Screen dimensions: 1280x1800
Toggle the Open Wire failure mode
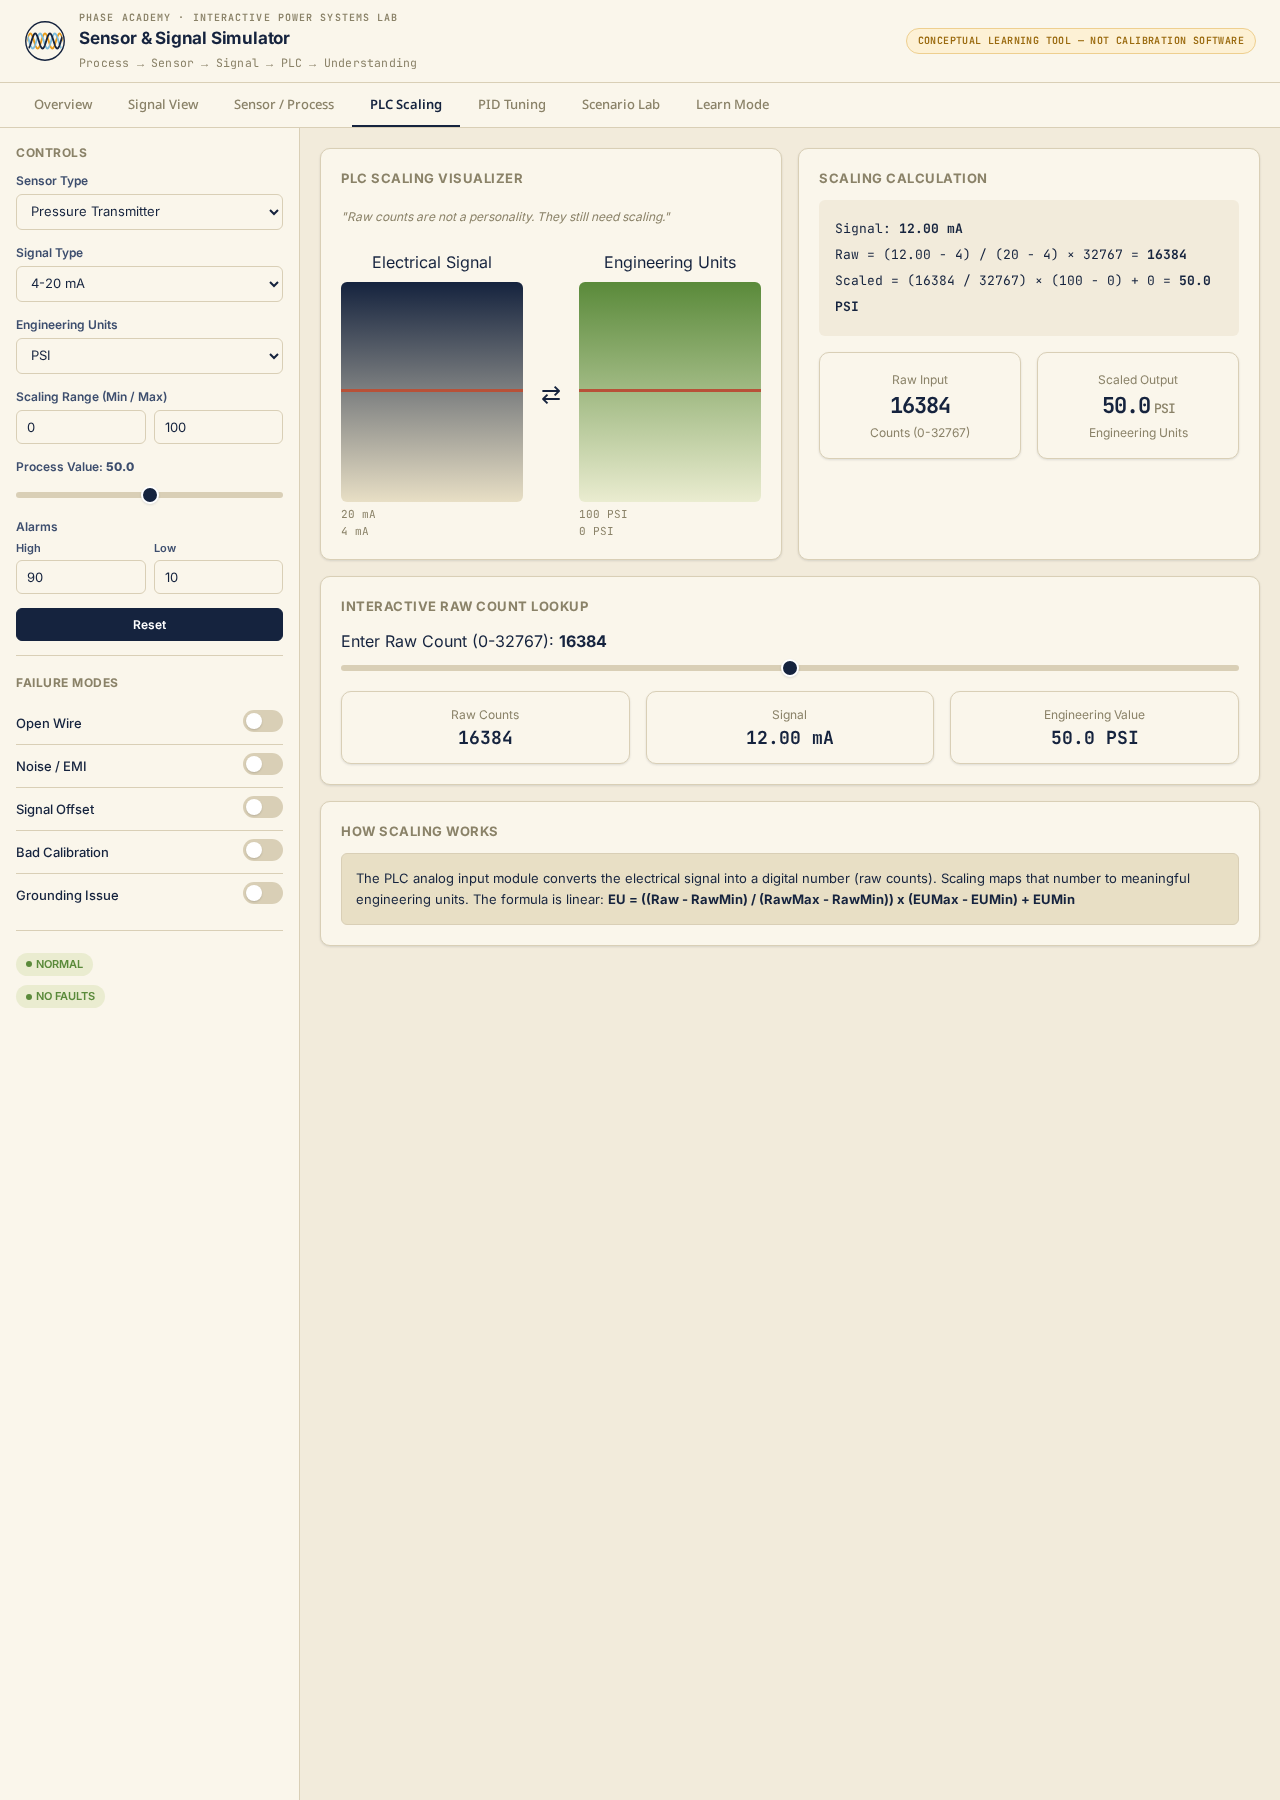tap(263, 721)
